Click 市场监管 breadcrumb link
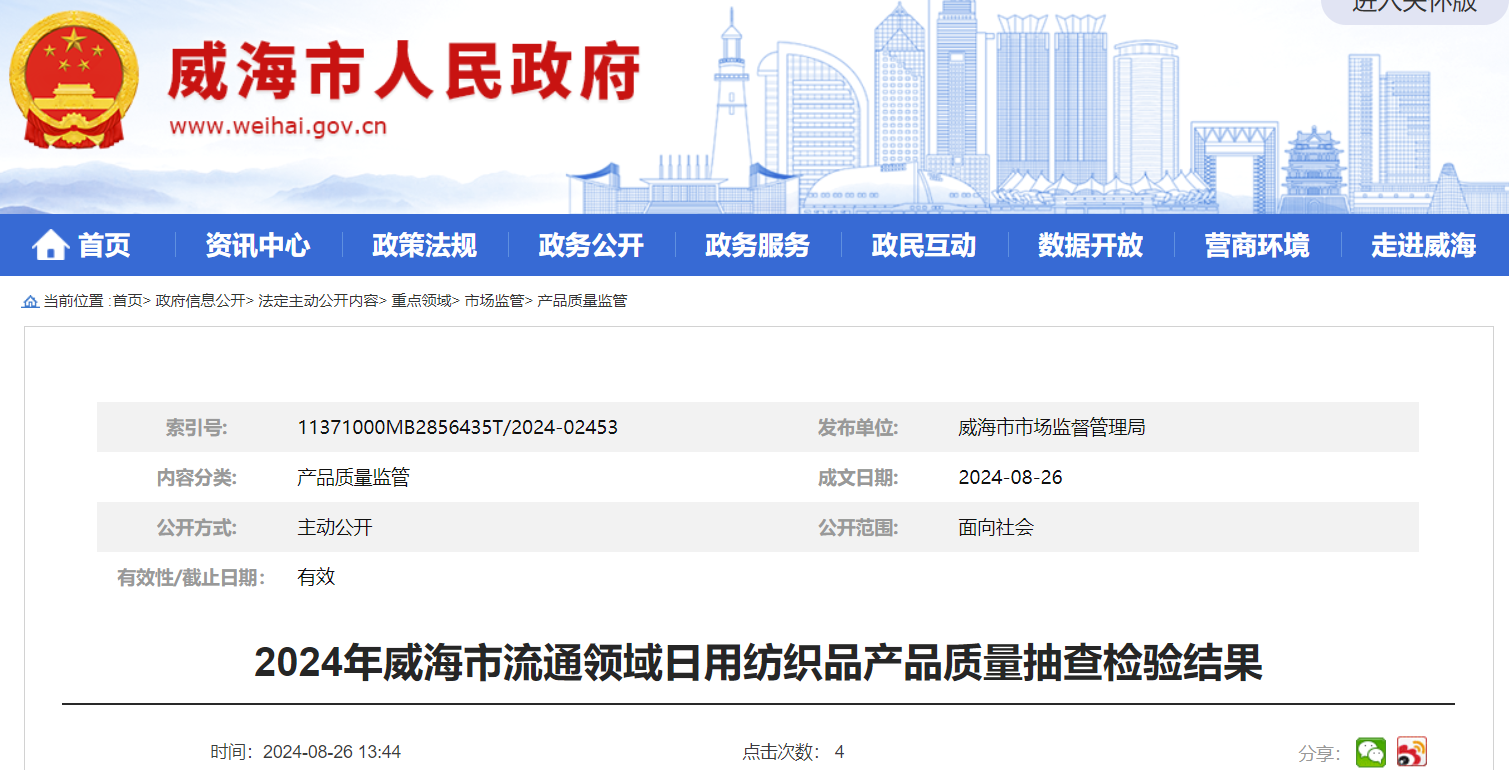 494,301
